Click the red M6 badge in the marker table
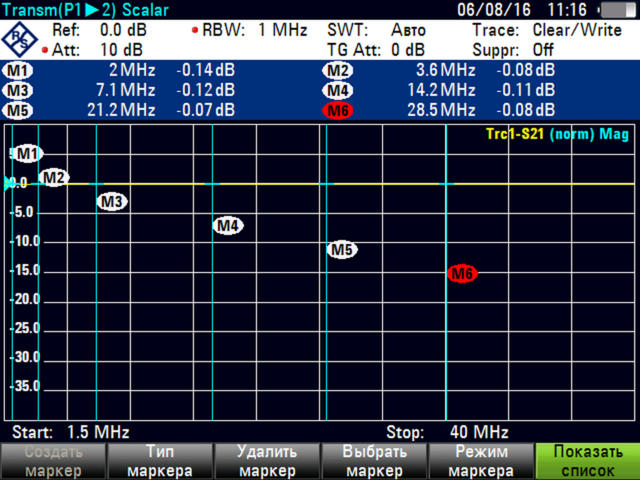This screenshot has height=480, width=640. [338, 110]
